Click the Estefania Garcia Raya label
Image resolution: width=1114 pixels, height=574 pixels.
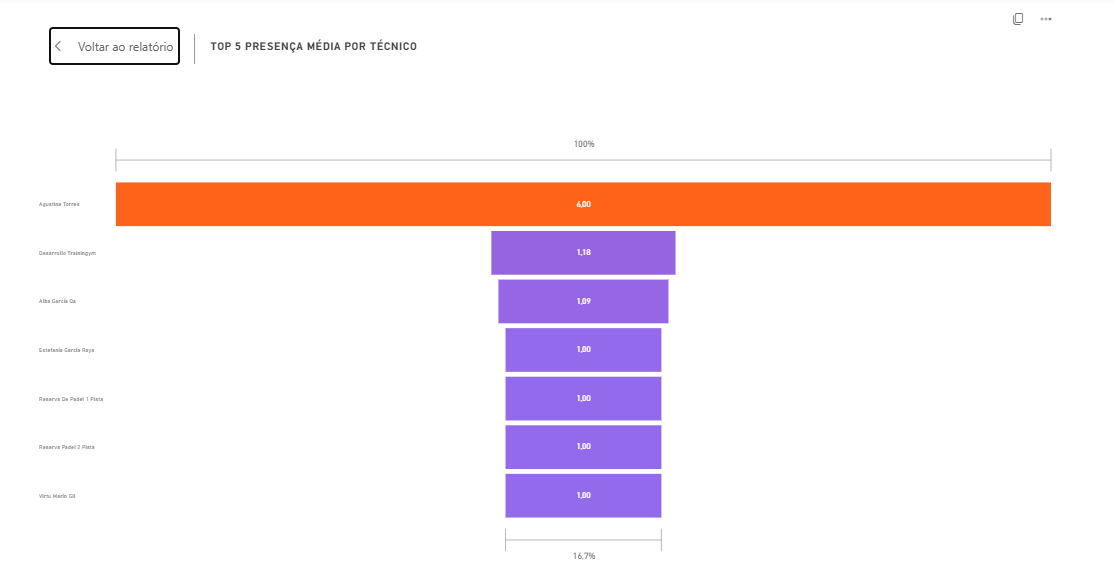pyautogui.click(x=66, y=350)
